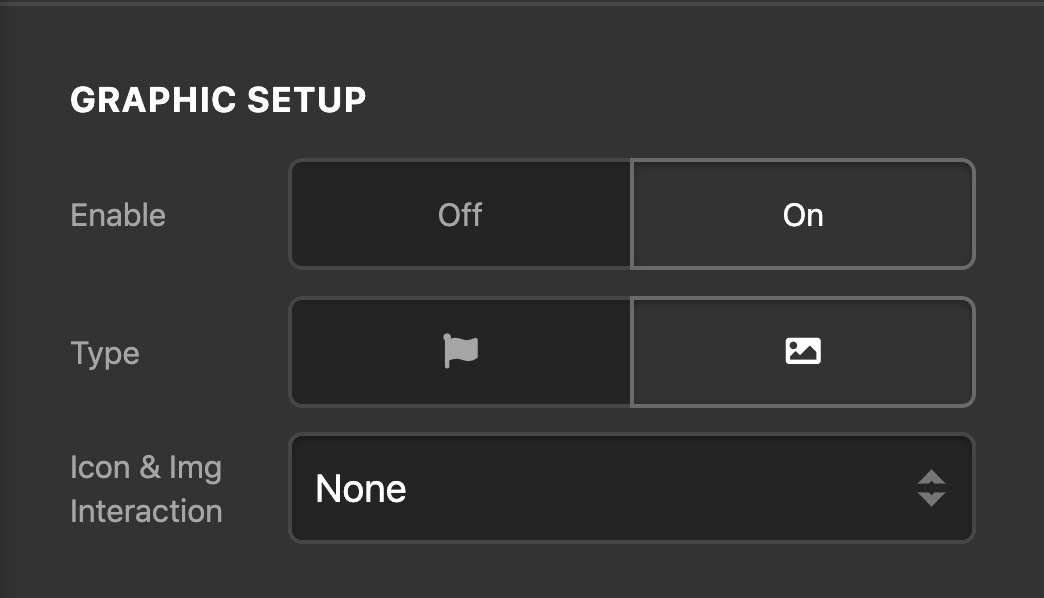Screen dimensions: 1044x598
Task: Select the image picture graphic type
Action: click(802, 352)
